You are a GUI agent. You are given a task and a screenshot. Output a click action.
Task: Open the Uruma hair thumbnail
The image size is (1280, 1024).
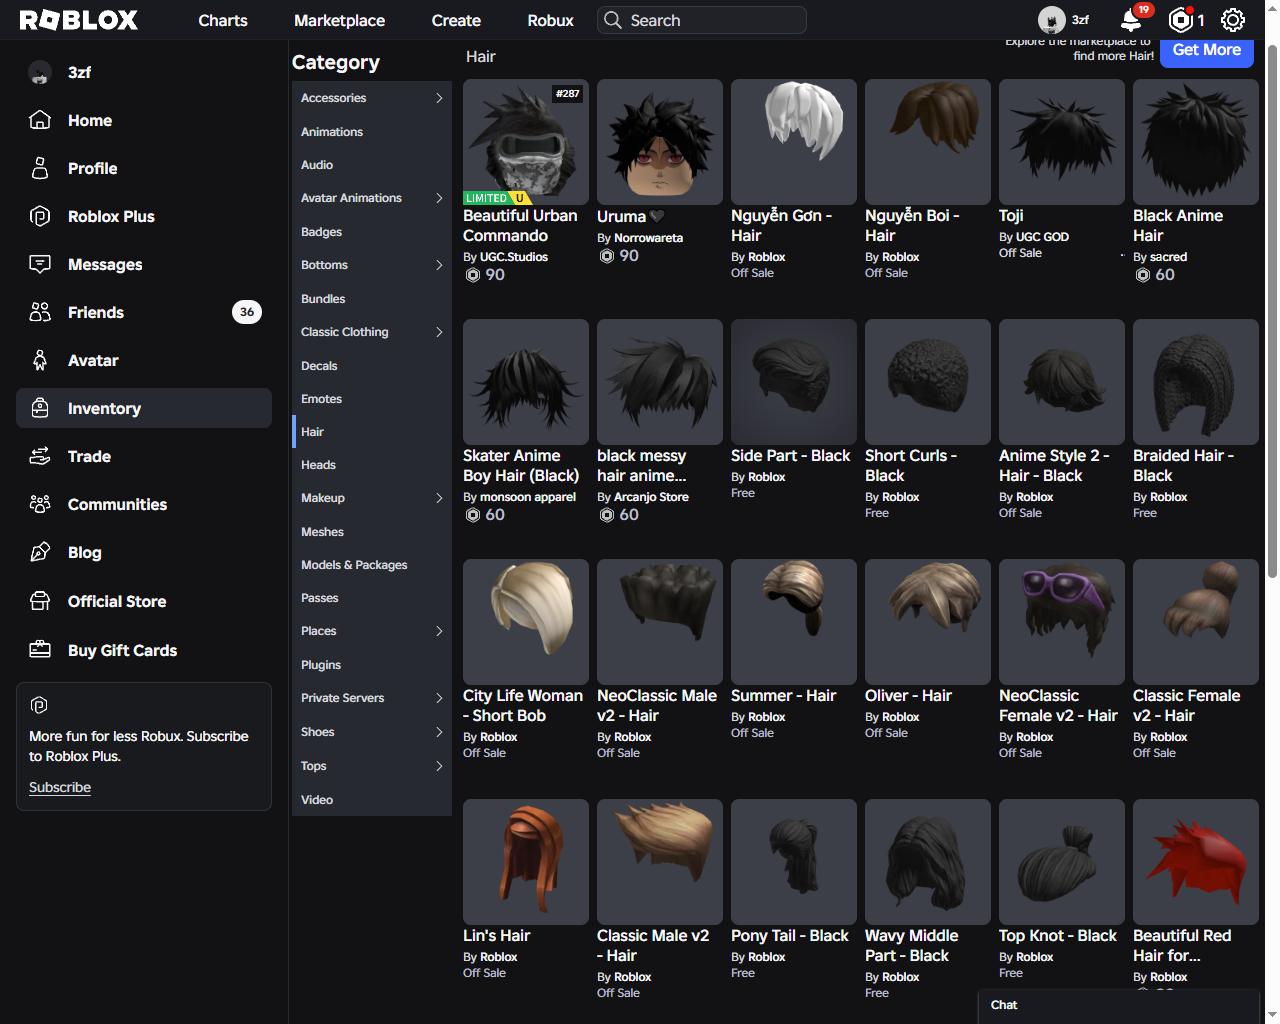[660, 142]
